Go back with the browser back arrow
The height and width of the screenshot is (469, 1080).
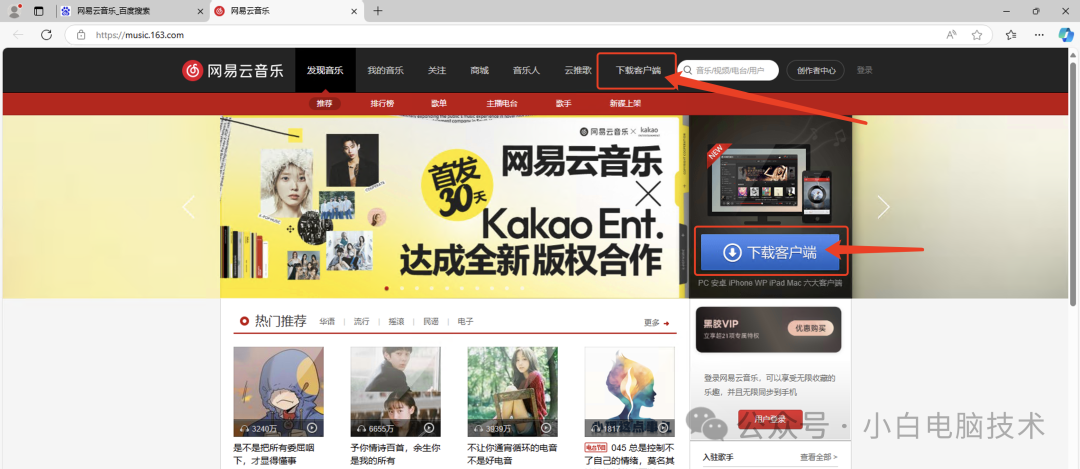coord(19,34)
